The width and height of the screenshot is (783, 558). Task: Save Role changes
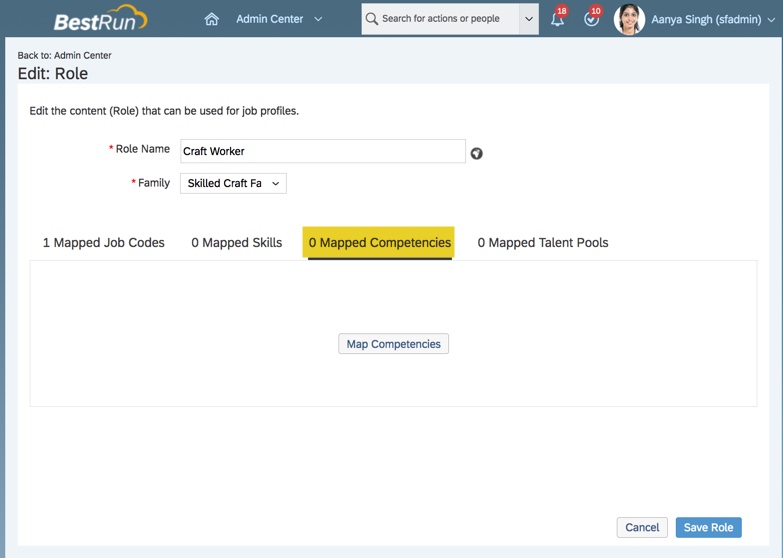(708, 527)
